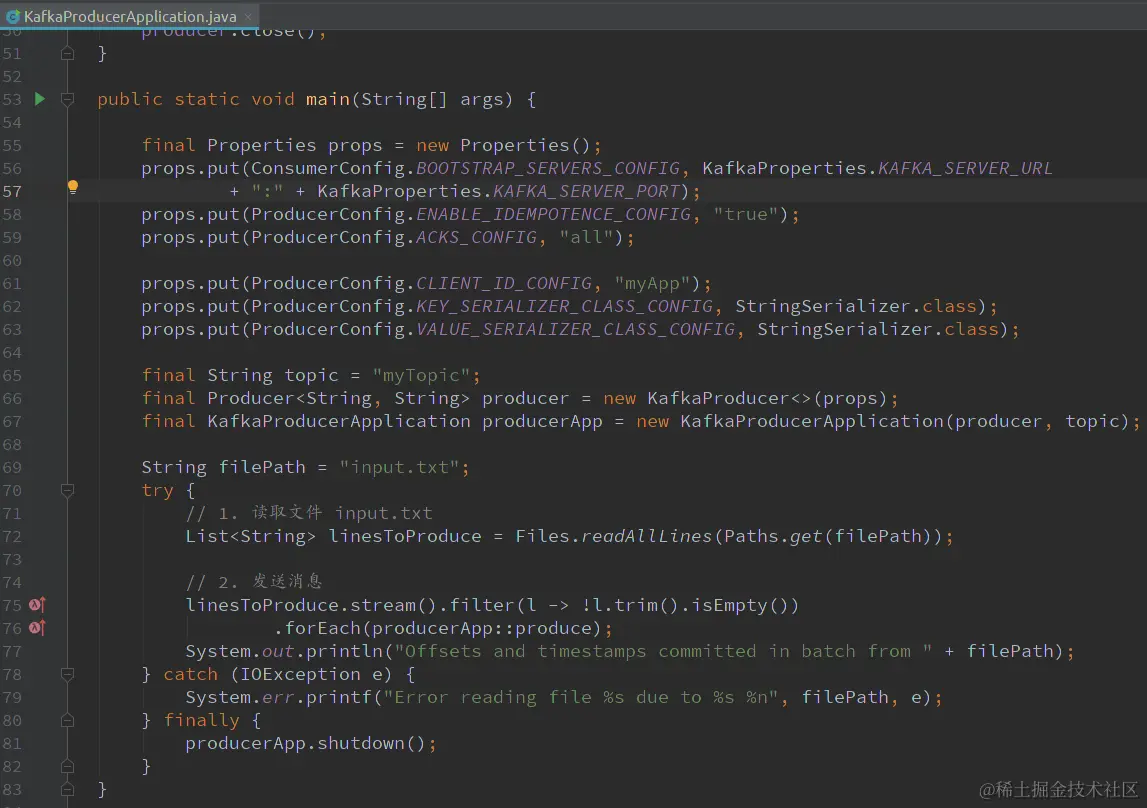The image size is (1147, 808).
Task: Click the Java class icon in tab
Action: coord(12,16)
